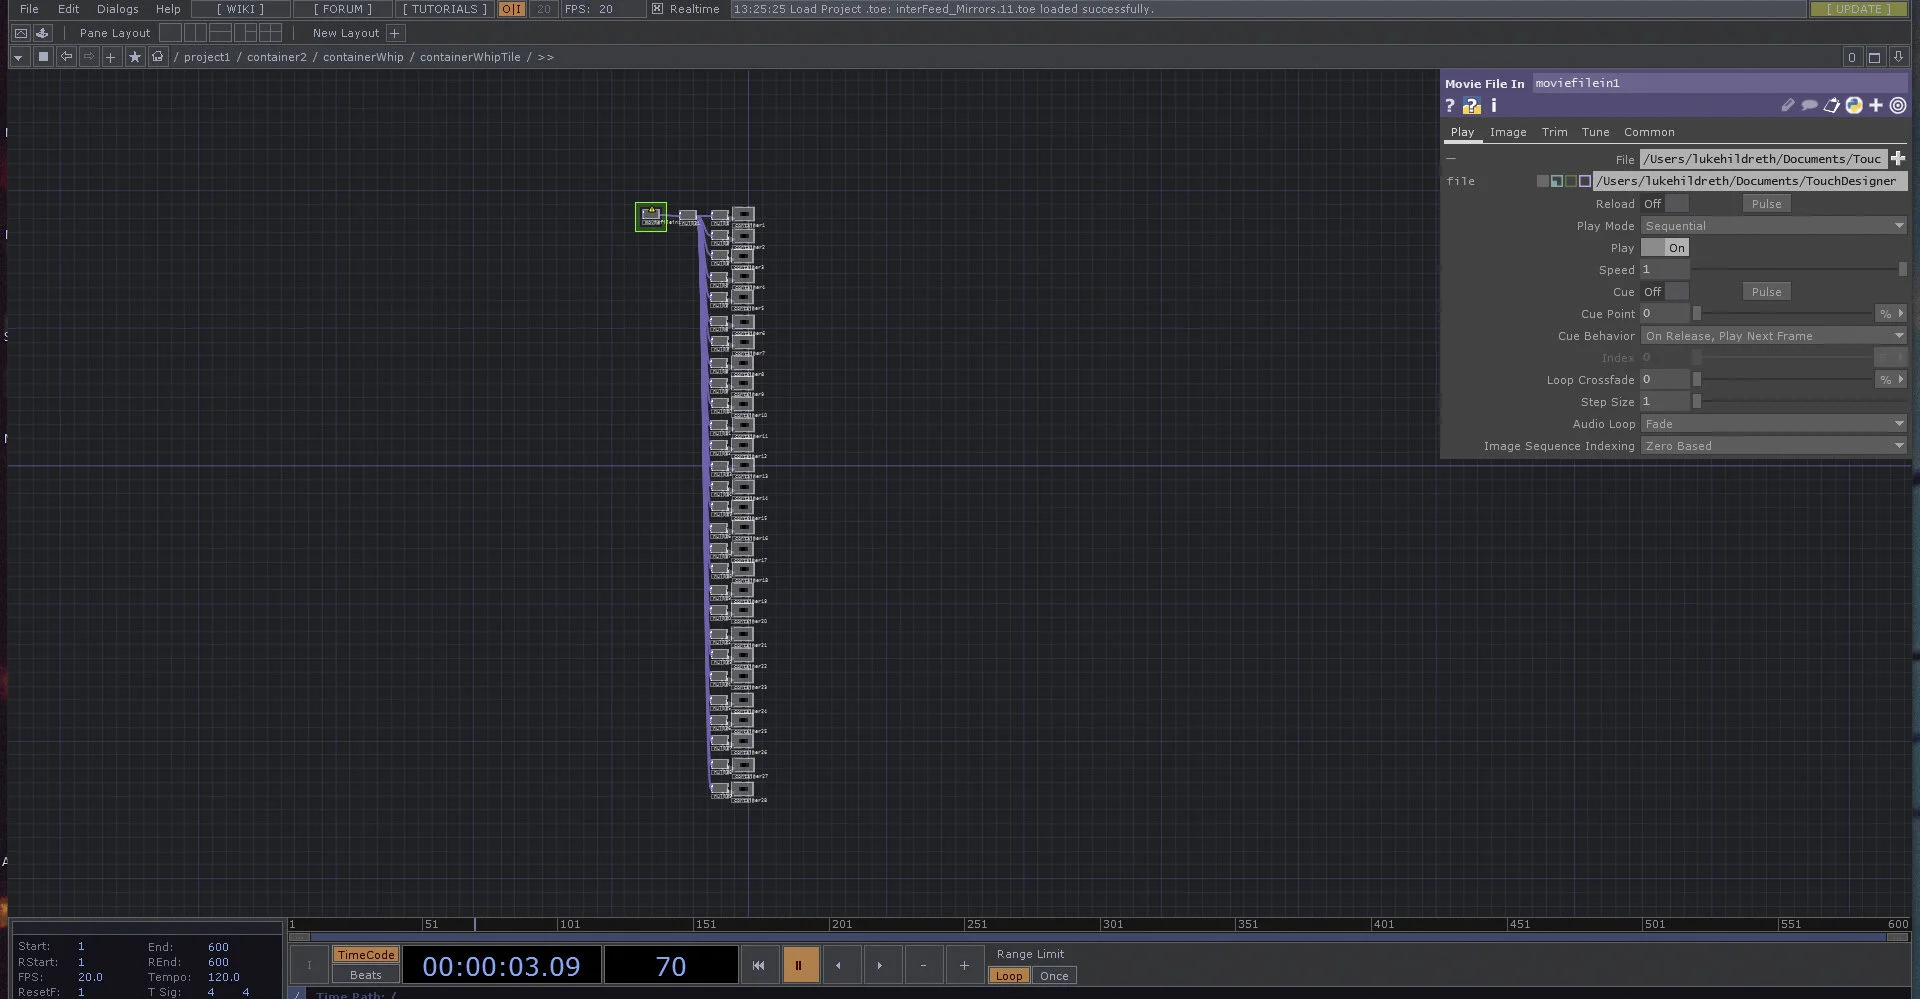Click the plus icon in parameter header

pyautogui.click(x=1876, y=105)
